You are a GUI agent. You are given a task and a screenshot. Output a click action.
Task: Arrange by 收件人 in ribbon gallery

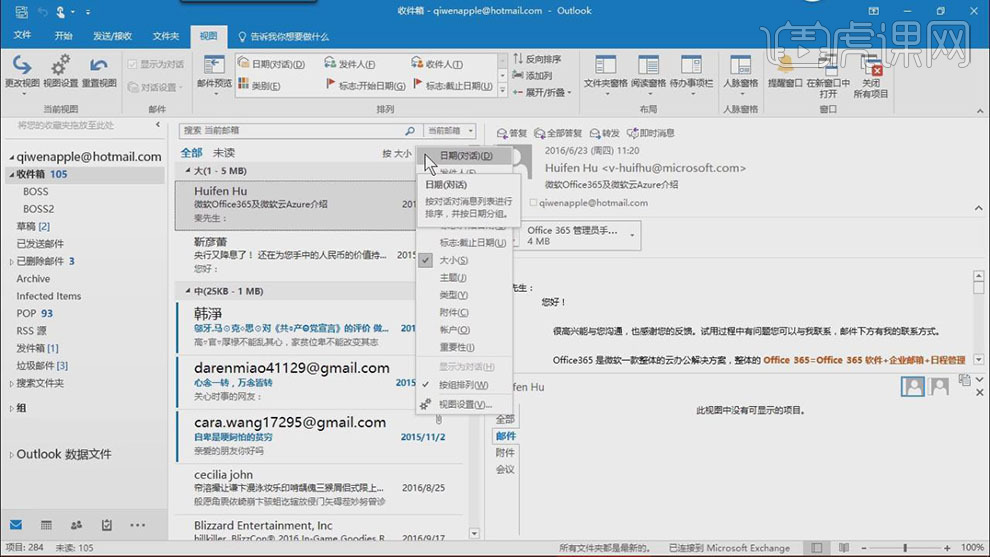click(x=437, y=64)
